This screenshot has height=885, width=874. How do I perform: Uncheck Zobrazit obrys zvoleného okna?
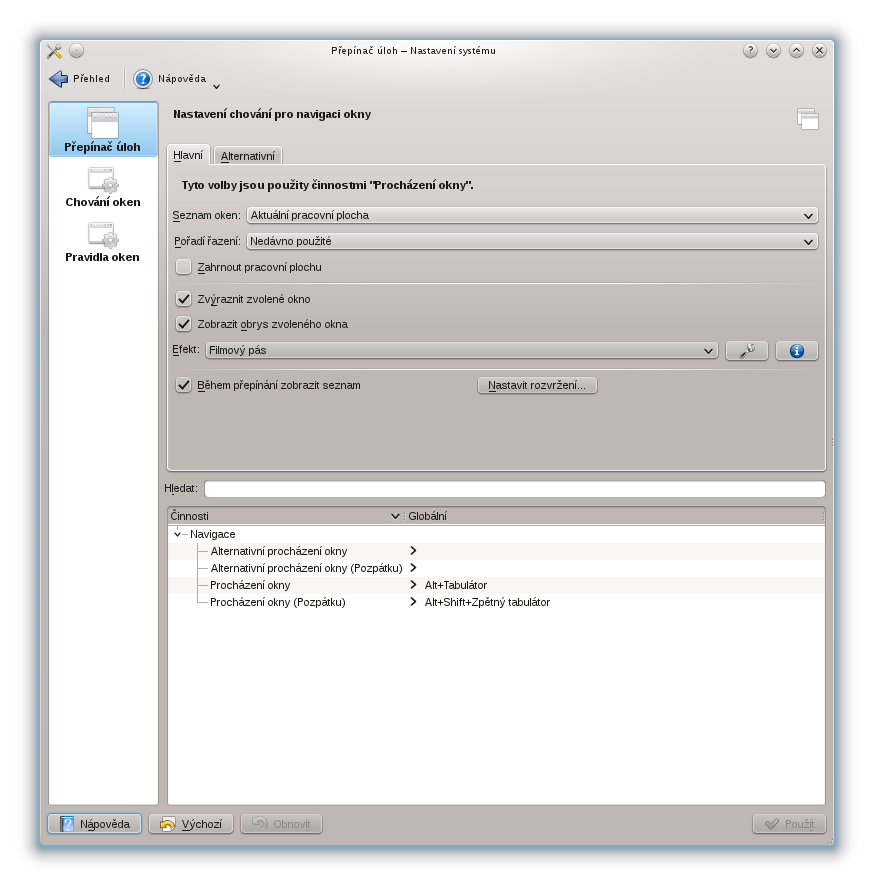(x=183, y=324)
